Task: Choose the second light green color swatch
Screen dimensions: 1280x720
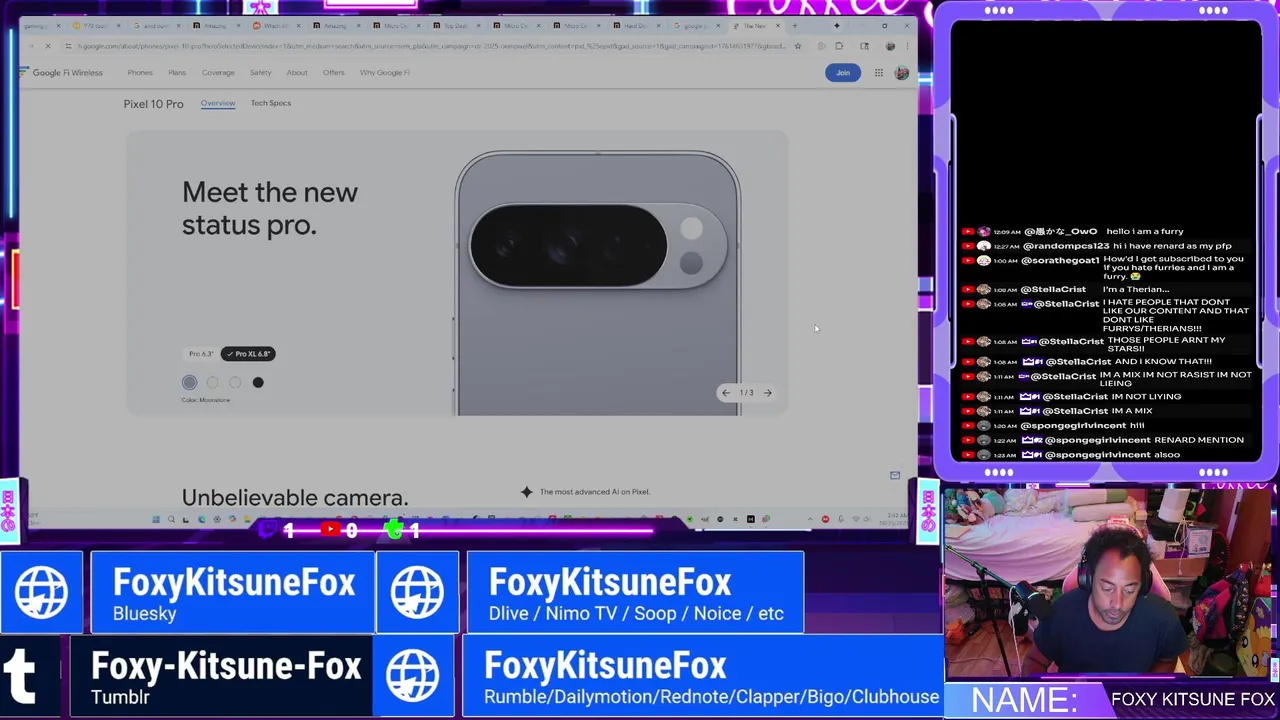Action: (x=212, y=382)
